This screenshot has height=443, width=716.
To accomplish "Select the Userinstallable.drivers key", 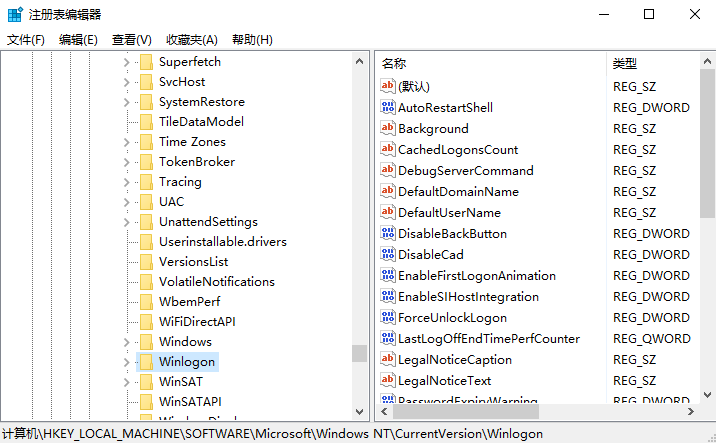I will click(223, 242).
